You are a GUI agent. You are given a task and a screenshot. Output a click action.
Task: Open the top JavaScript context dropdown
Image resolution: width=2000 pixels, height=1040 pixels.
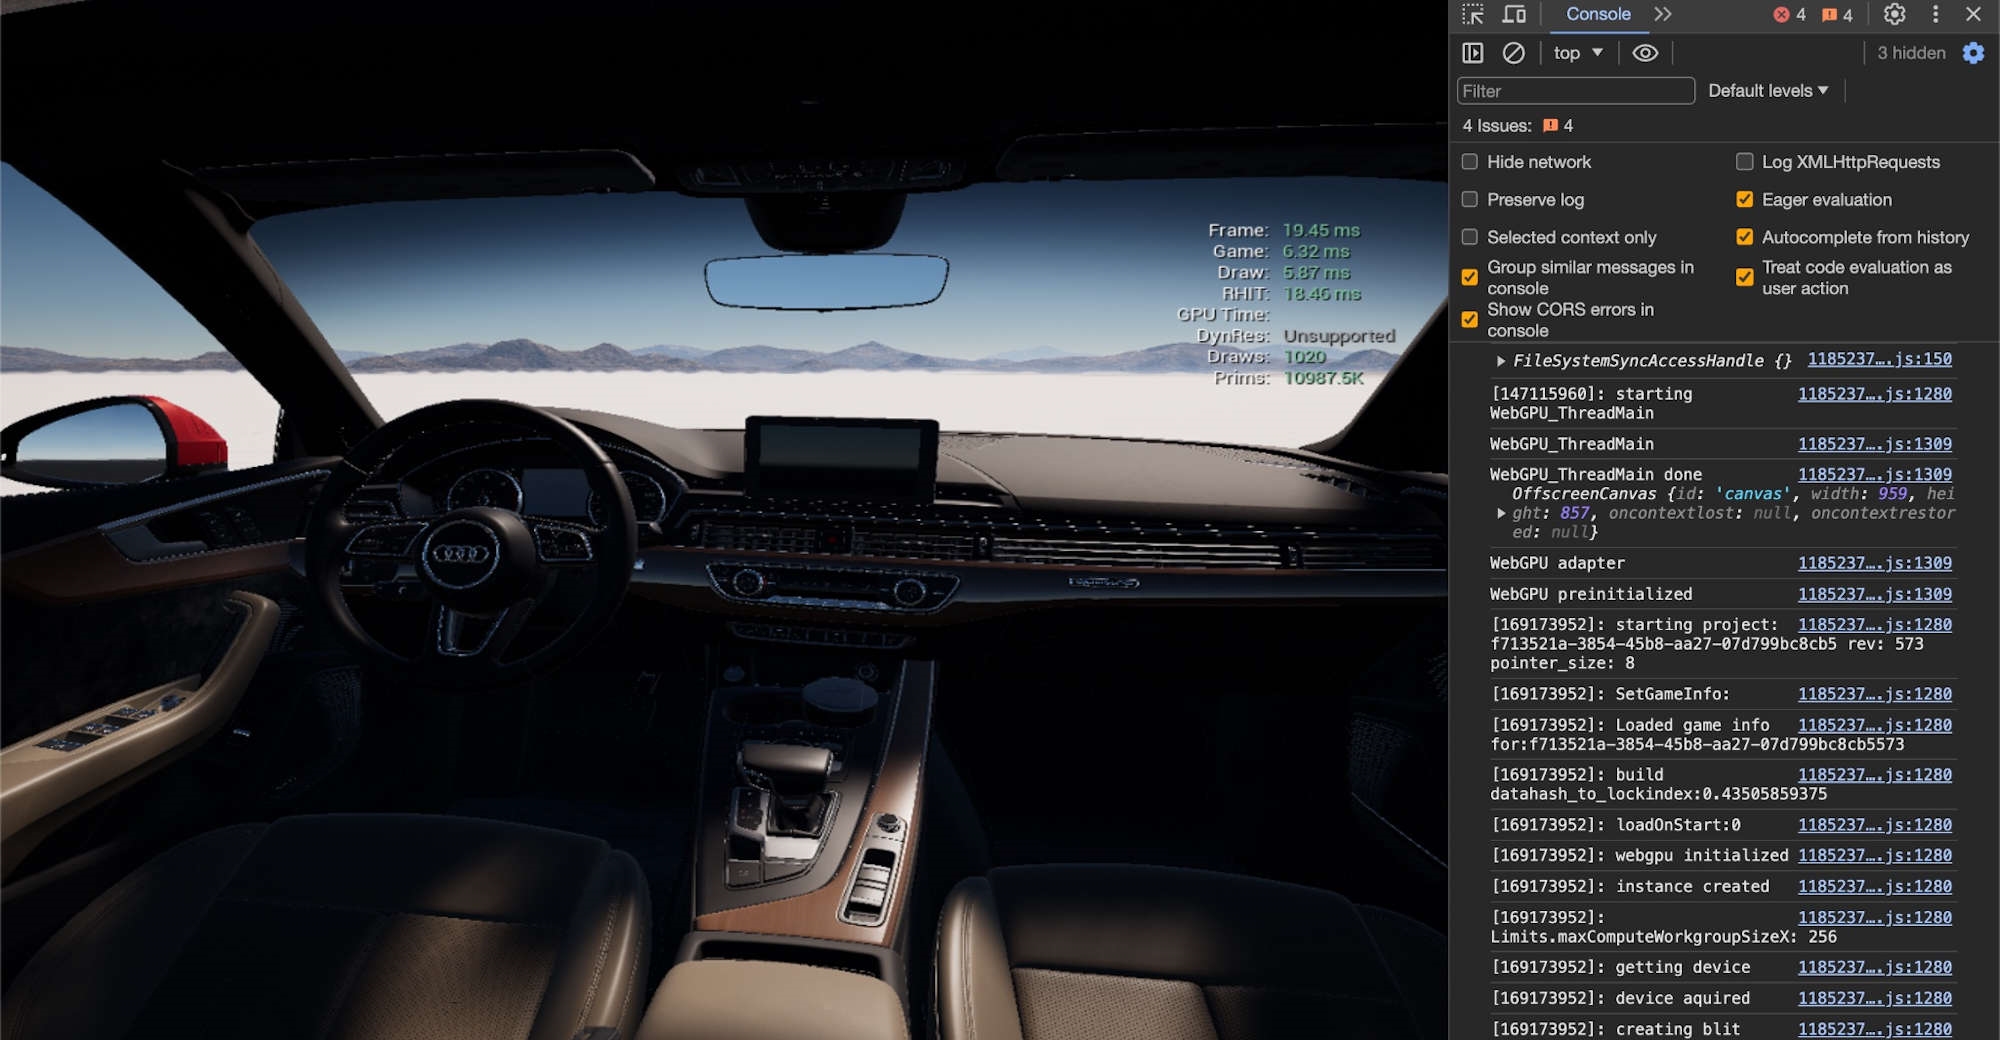tap(1578, 53)
